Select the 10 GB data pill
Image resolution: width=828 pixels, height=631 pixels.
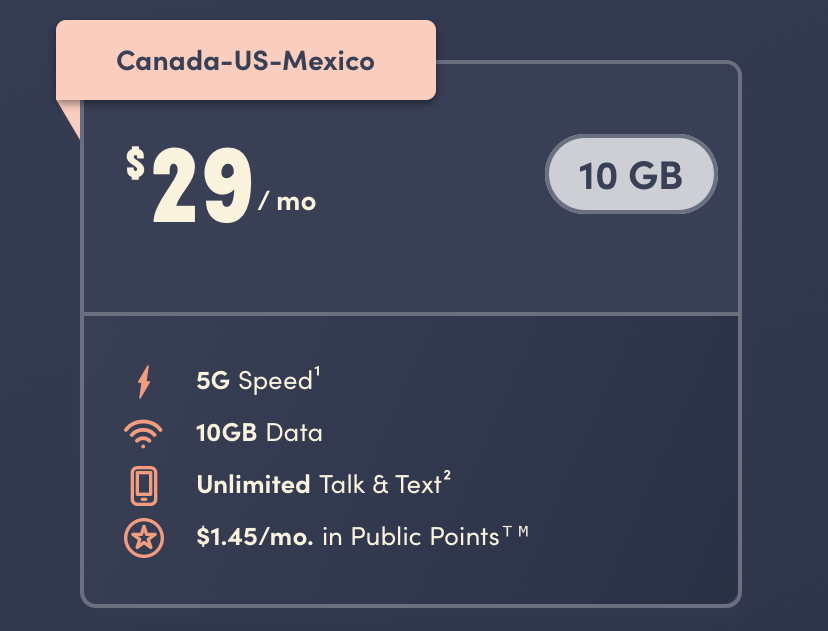pyautogui.click(x=631, y=174)
